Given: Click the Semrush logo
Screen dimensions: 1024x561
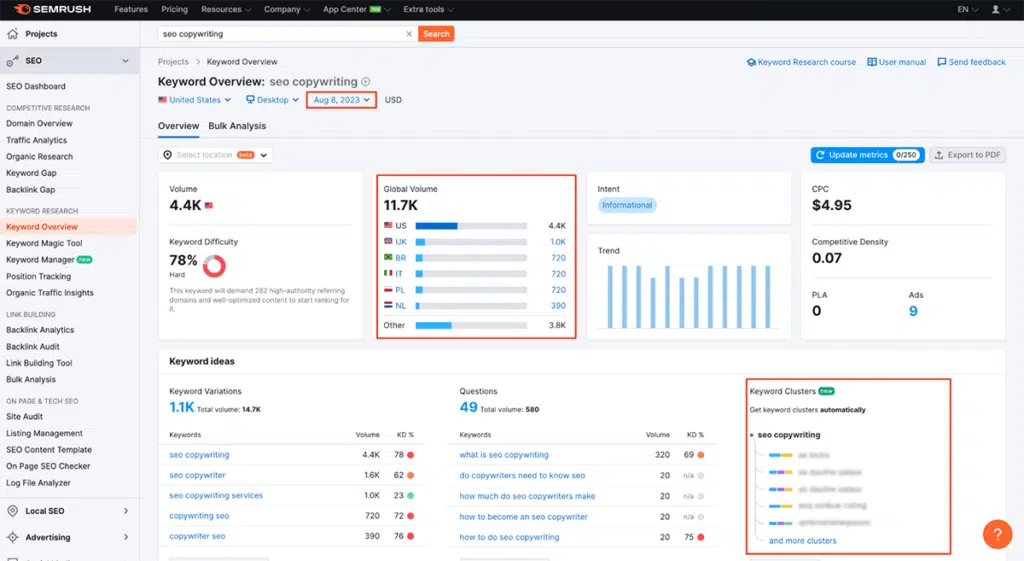Looking at the screenshot, I should click(x=52, y=9).
